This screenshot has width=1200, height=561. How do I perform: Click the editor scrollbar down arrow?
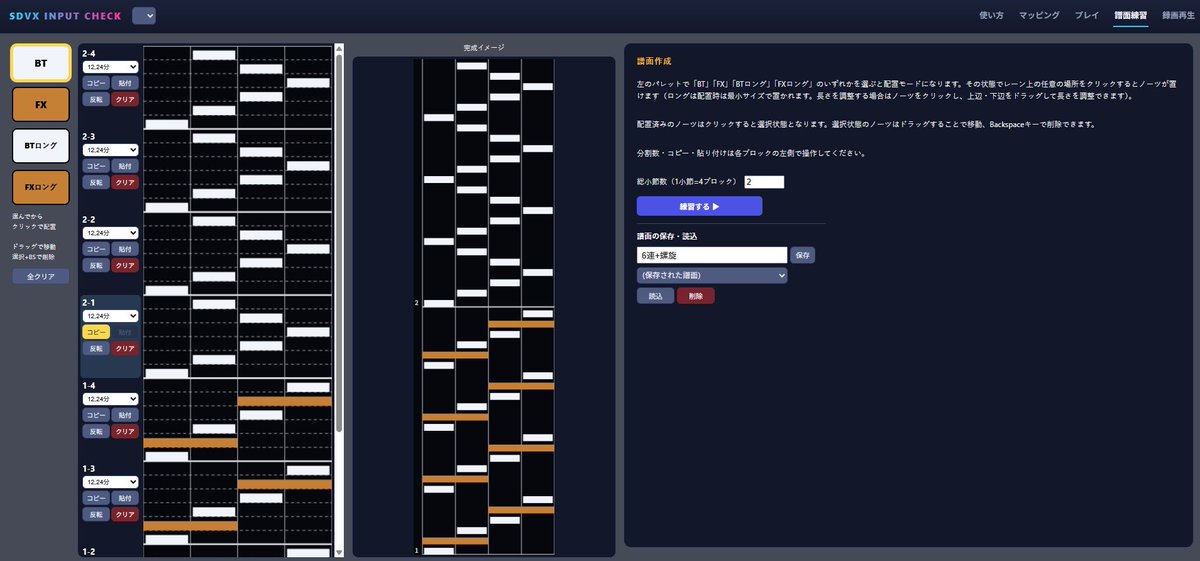pos(339,551)
